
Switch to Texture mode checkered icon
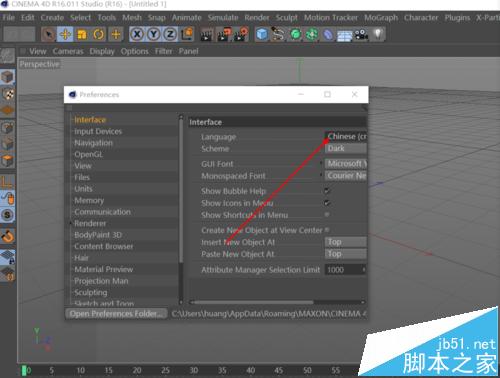[x=8, y=94]
